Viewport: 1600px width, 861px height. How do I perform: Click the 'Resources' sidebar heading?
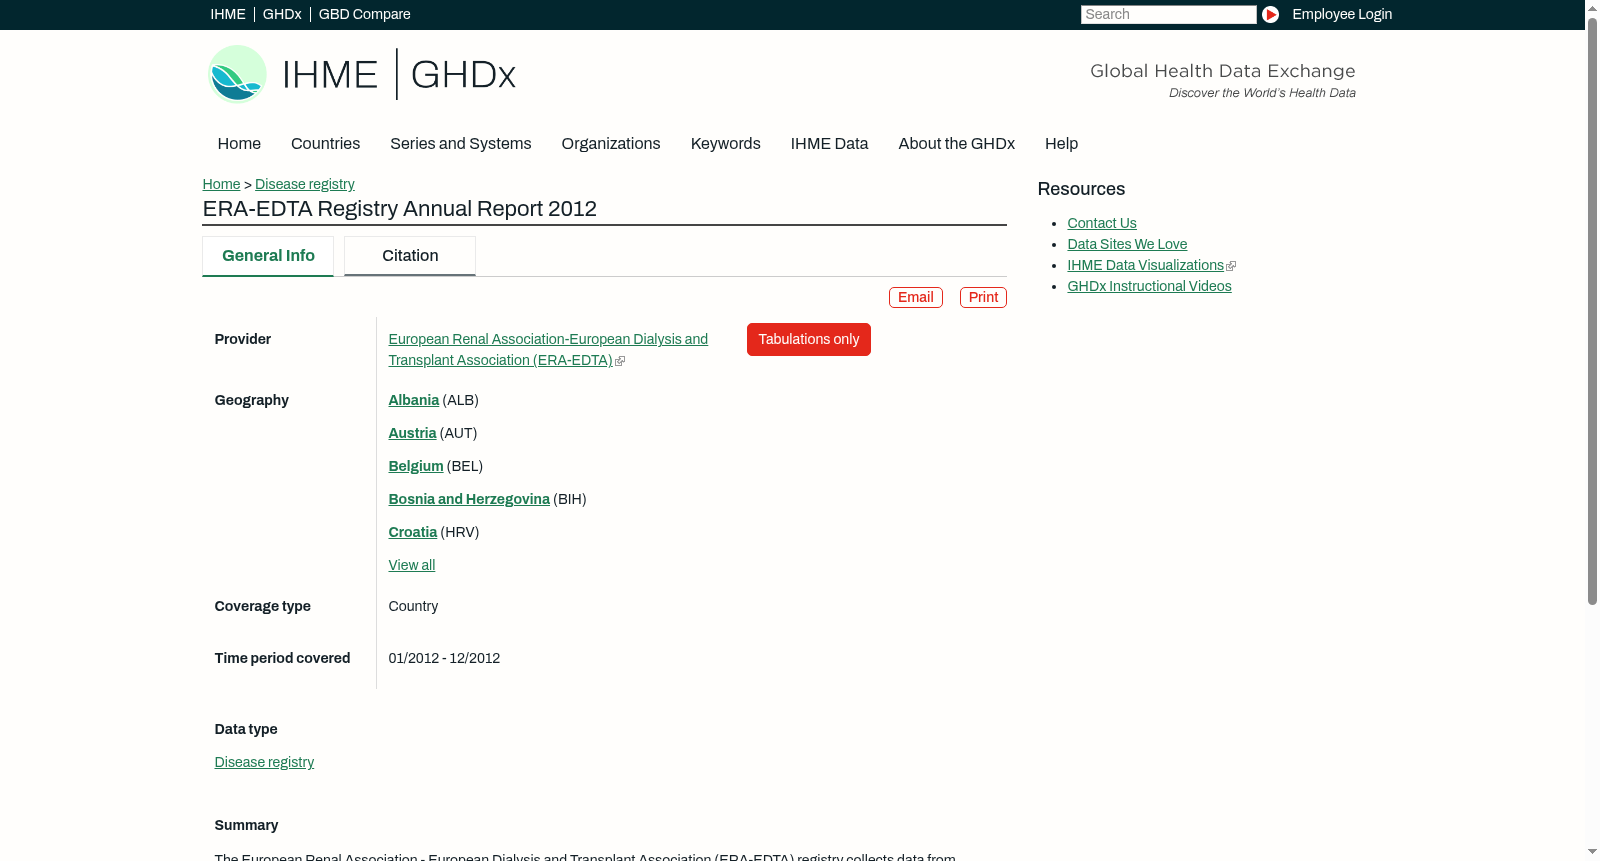click(x=1081, y=189)
